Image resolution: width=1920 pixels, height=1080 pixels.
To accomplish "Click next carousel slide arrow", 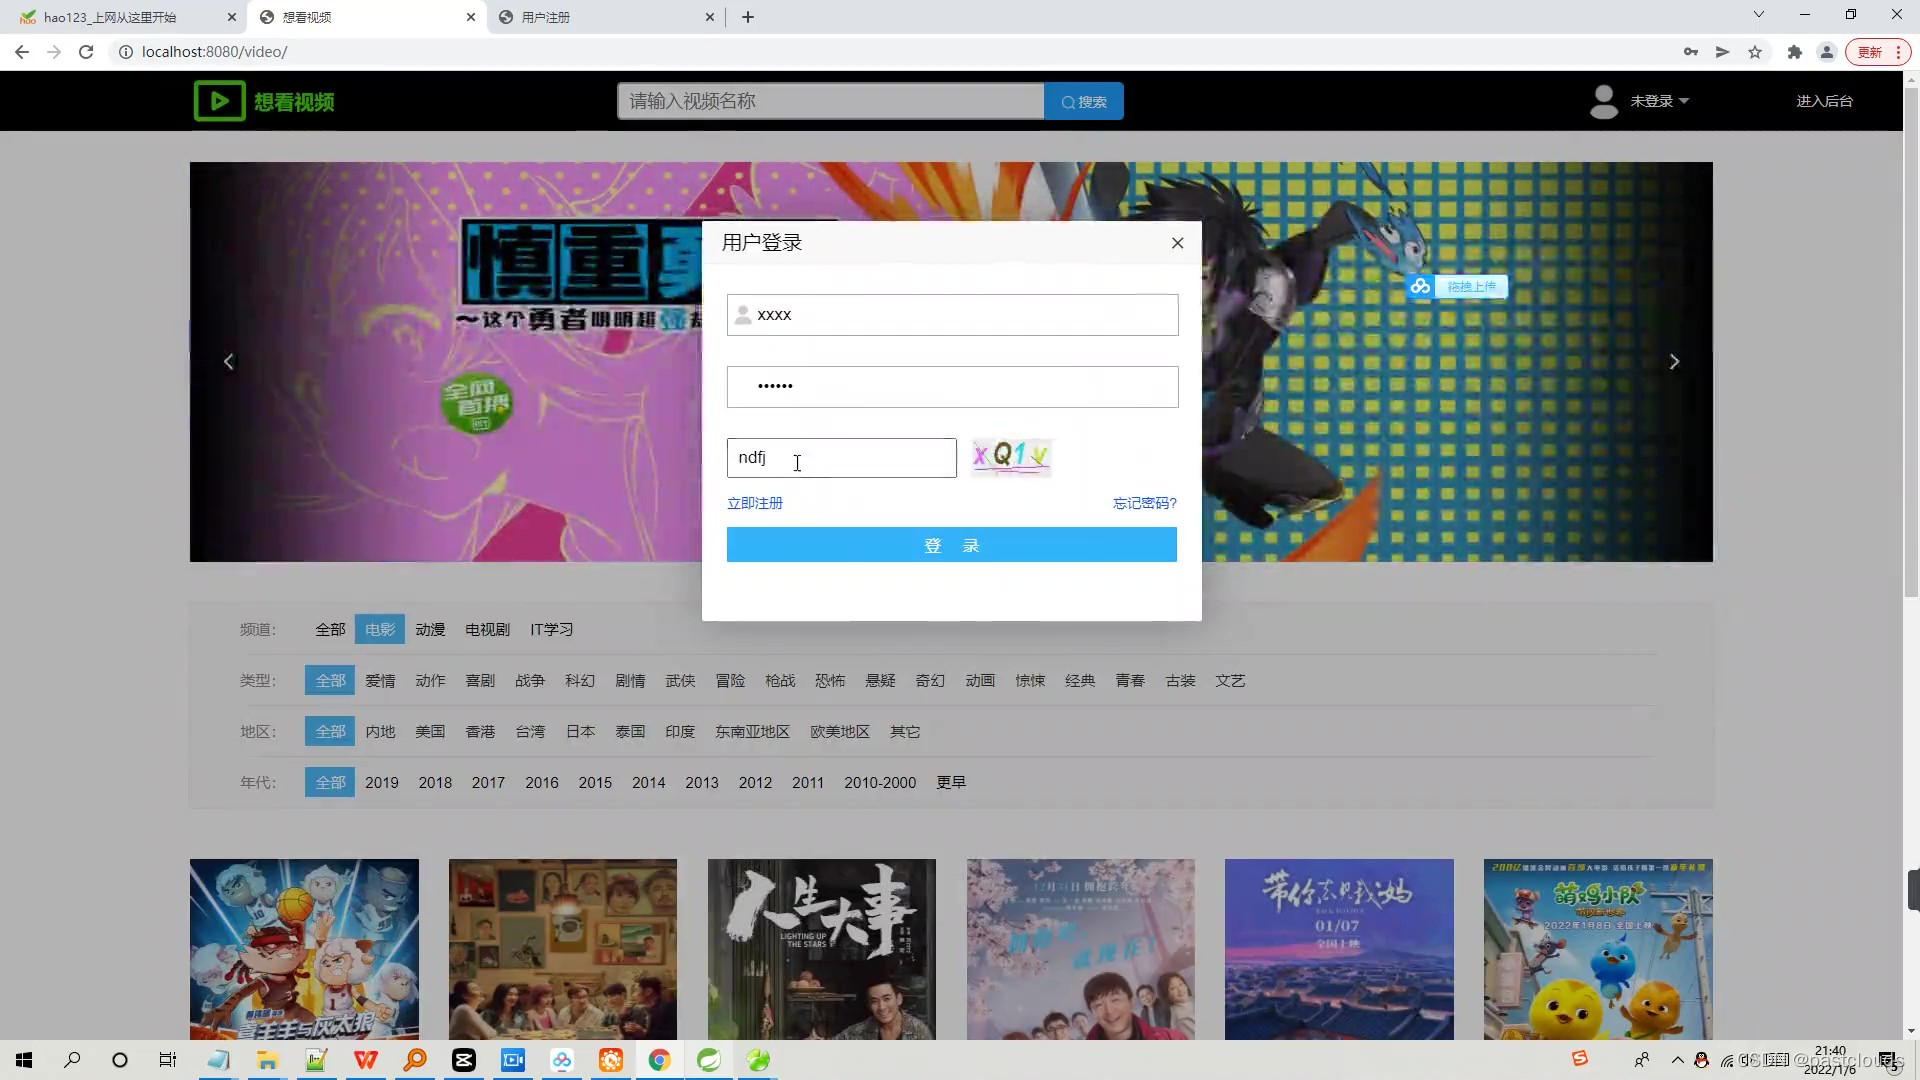I will coord(1674,362).
